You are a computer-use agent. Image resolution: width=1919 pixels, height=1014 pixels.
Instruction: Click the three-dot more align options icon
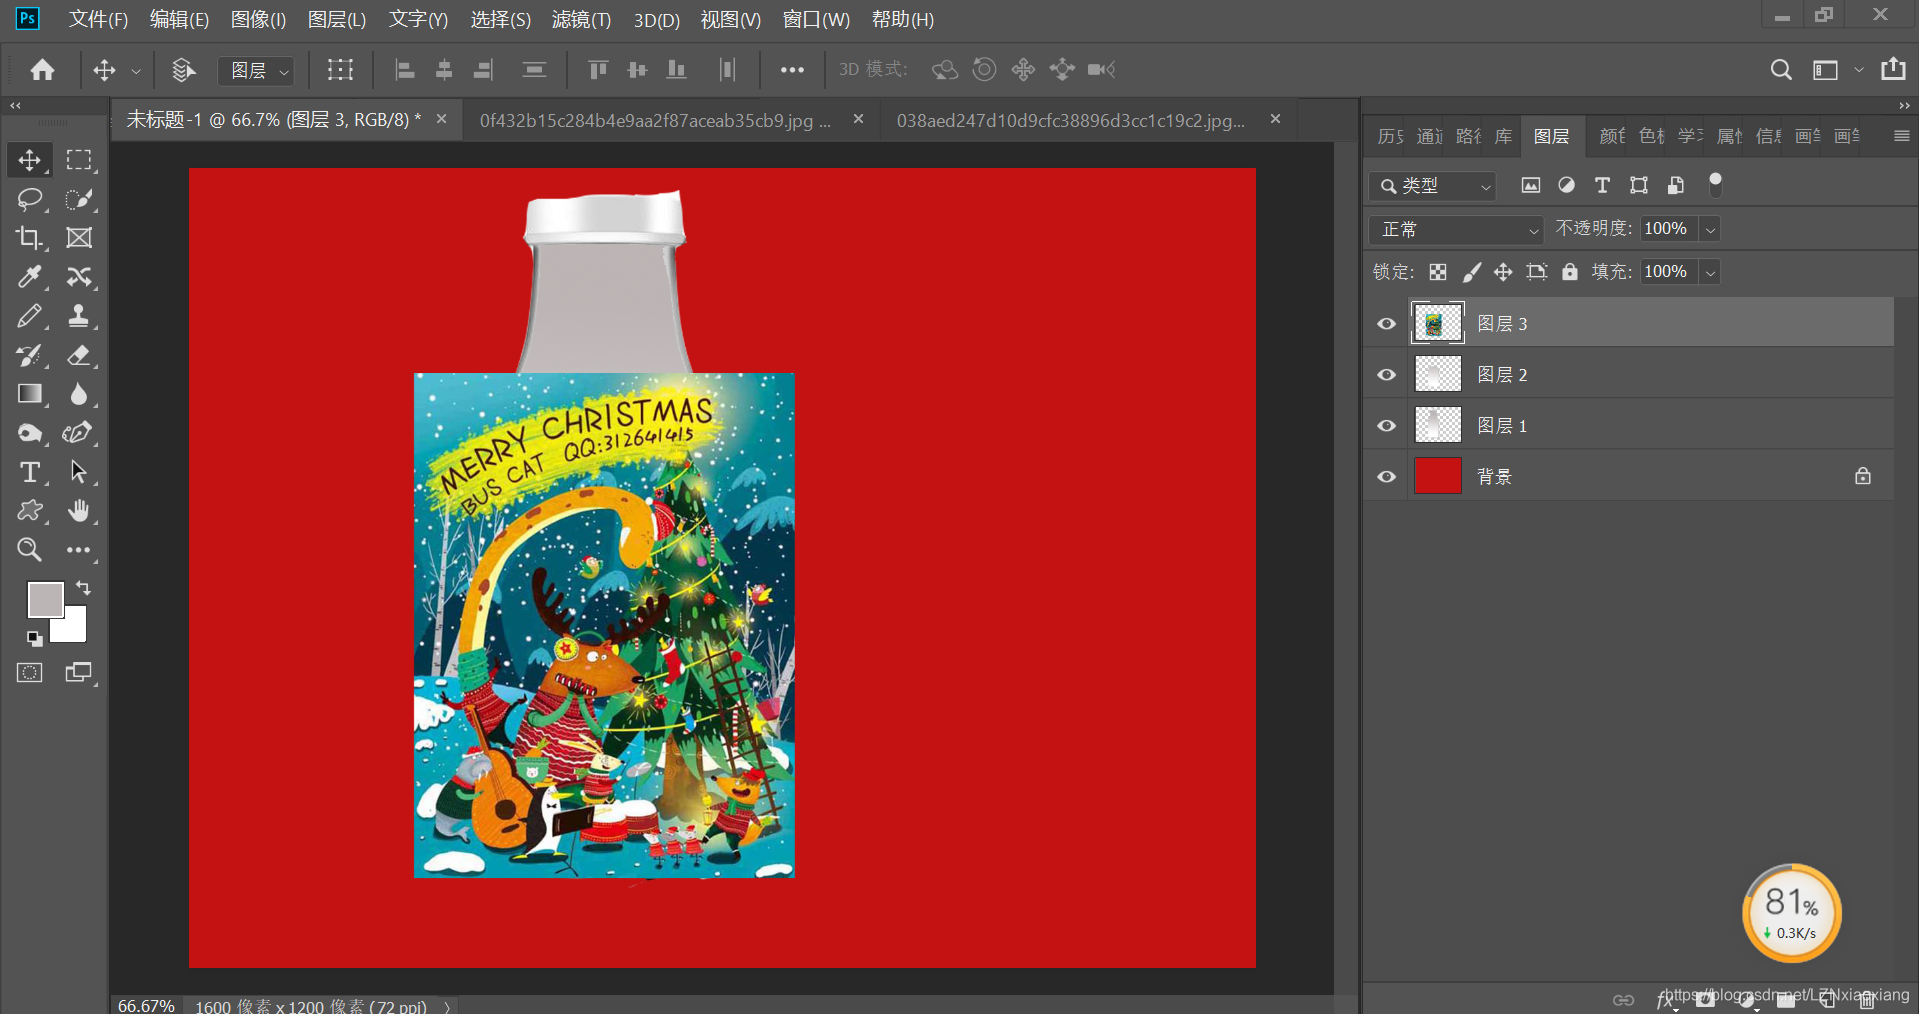click(x=792, y=70)
